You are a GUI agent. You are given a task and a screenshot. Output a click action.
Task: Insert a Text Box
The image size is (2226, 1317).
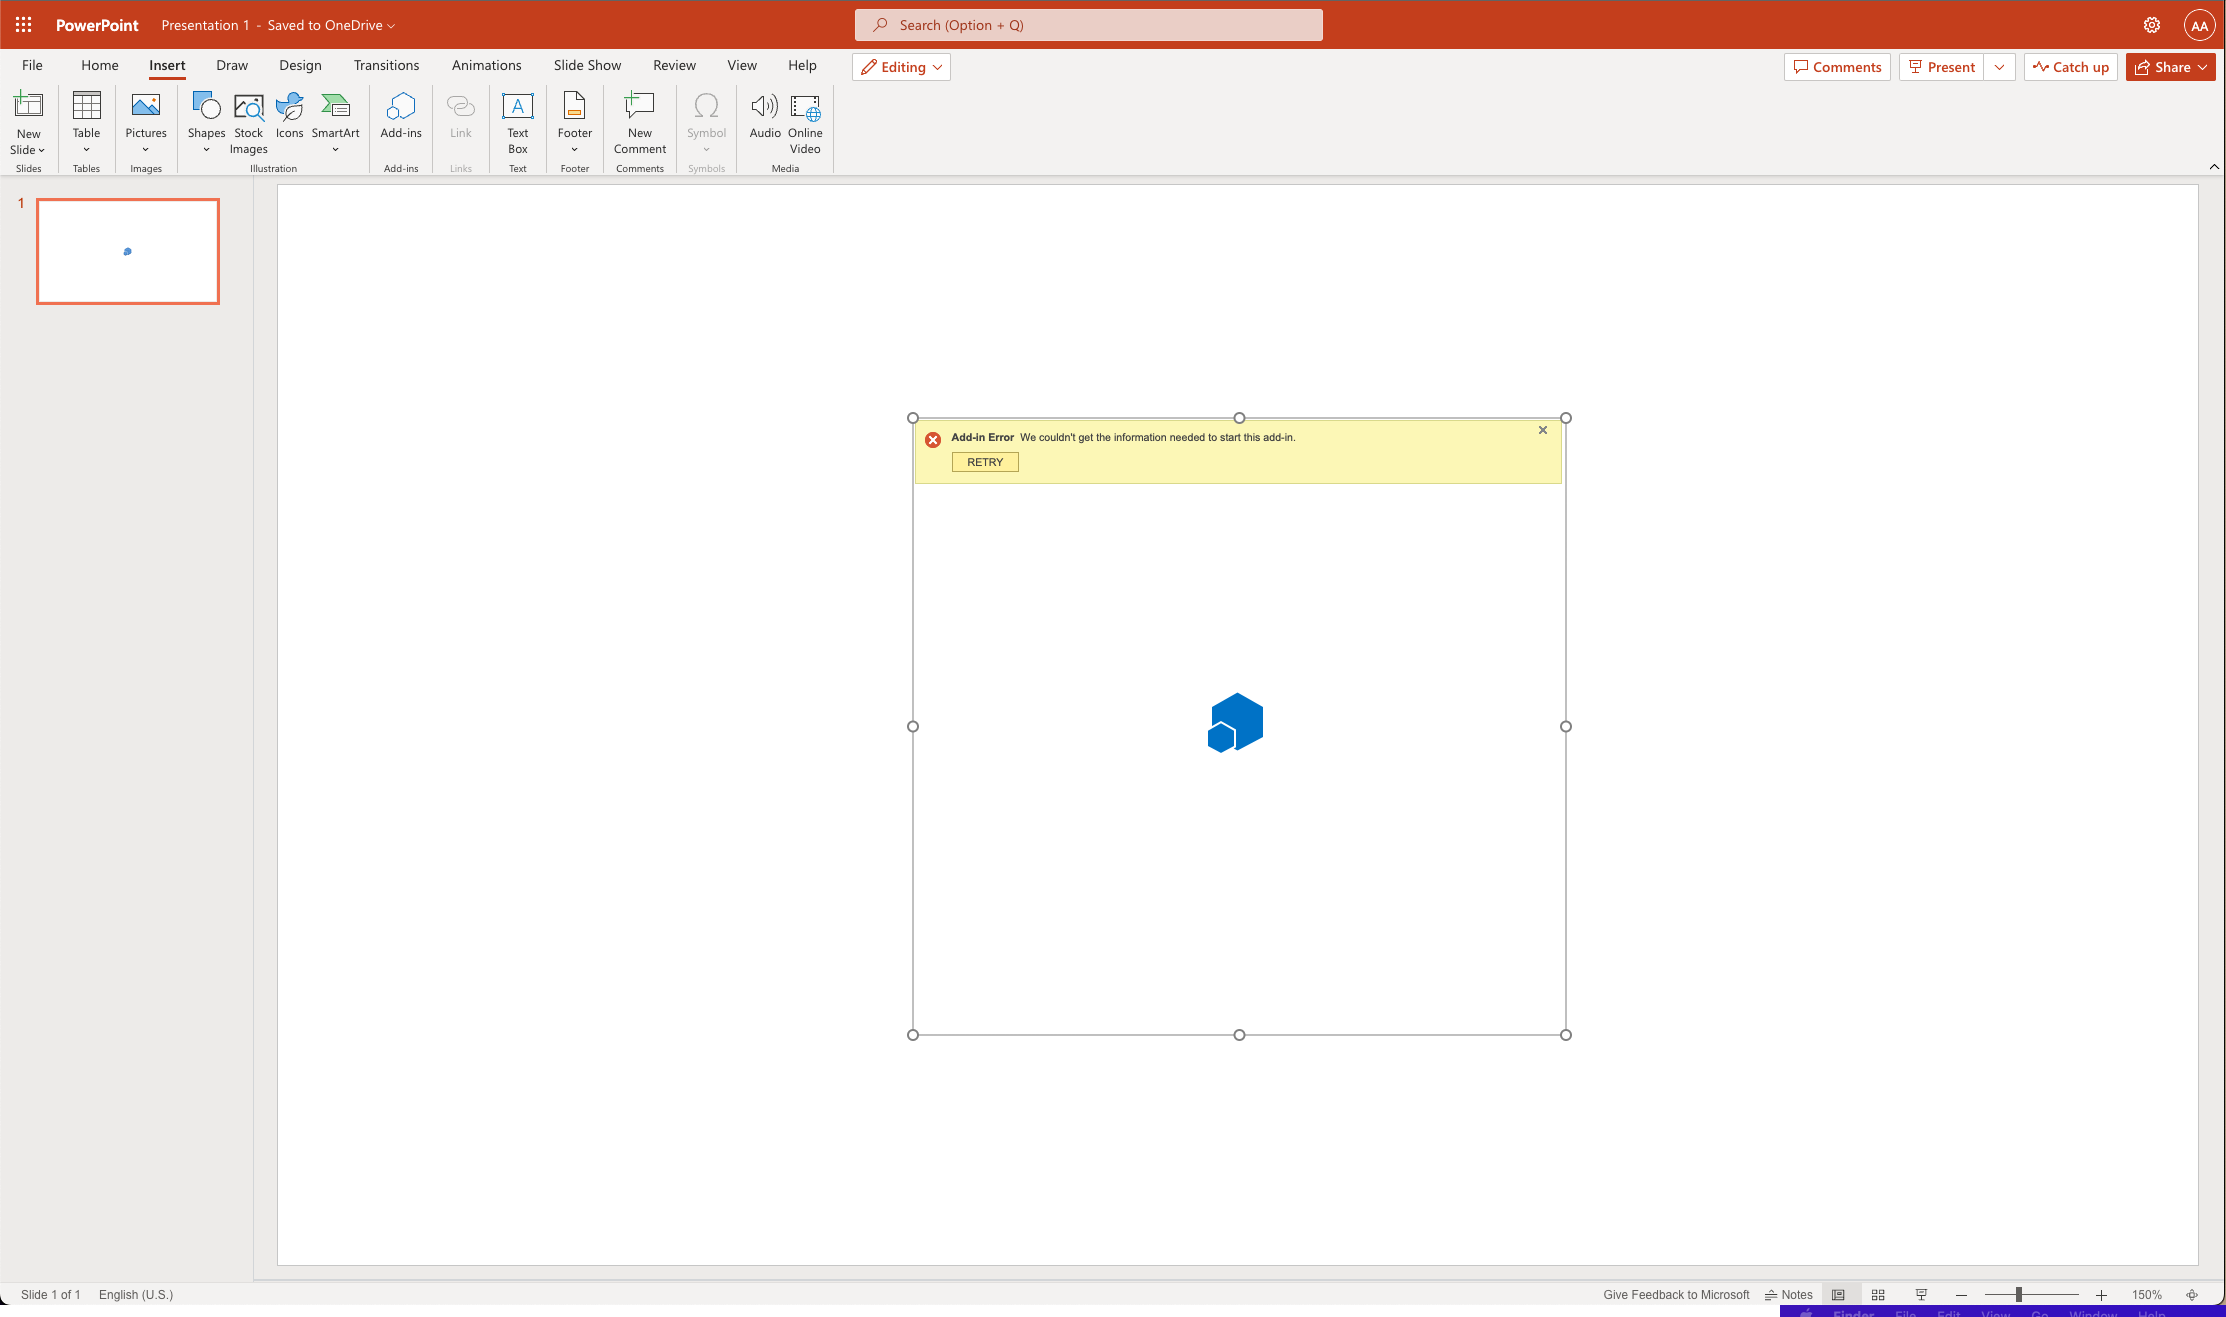(x=517, y=122)
